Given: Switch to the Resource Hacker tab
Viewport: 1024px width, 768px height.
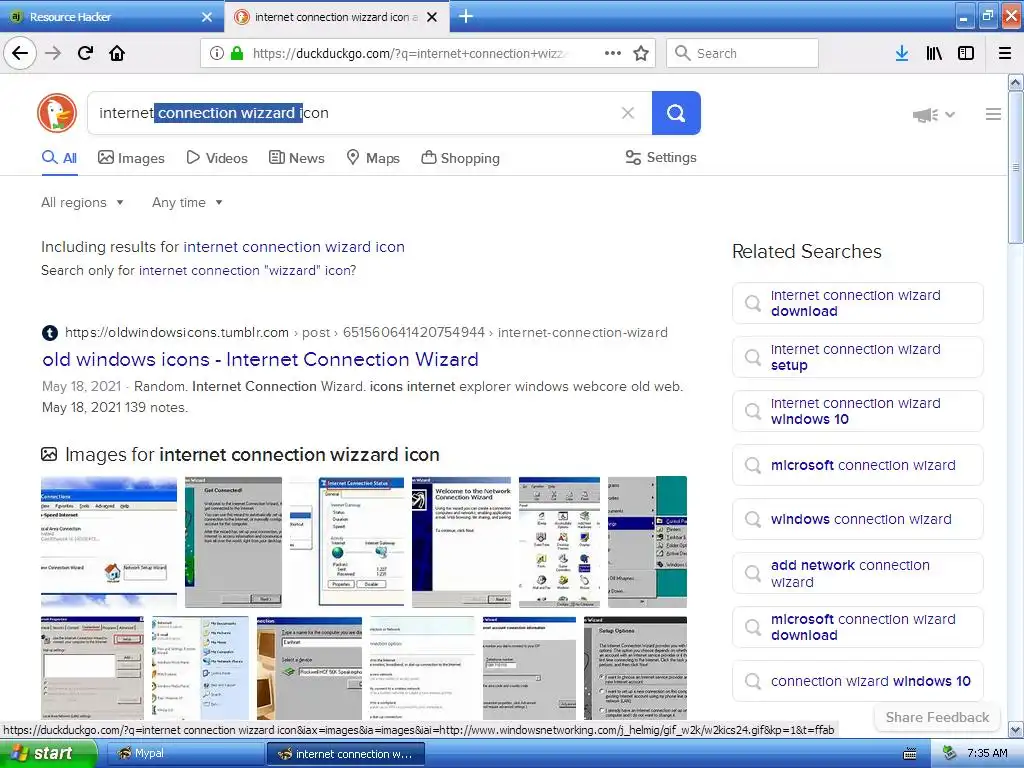Looking at the screenshot, I should point(111,17).
